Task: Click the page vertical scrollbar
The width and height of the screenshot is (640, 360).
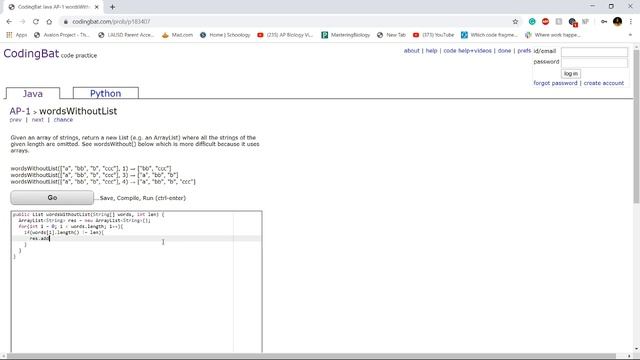Action: (x=636, y=127)
